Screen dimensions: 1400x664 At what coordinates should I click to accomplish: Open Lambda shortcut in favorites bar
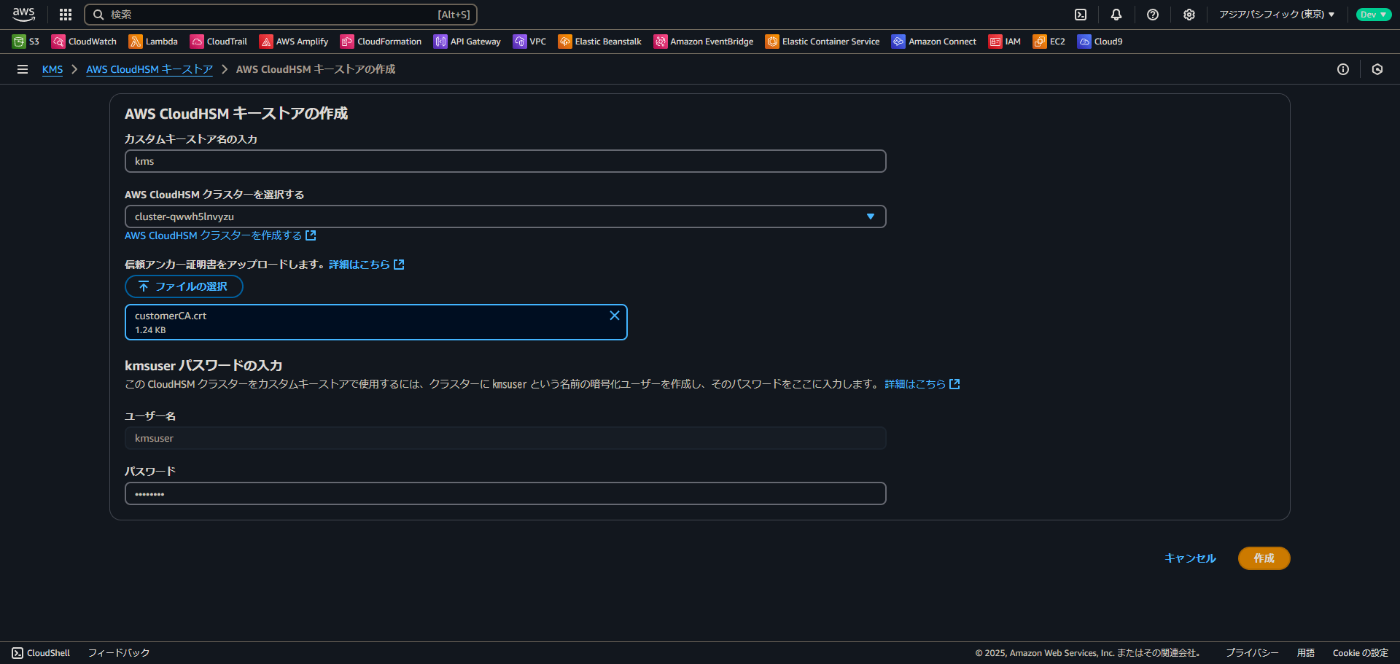(x=154, y=41)
